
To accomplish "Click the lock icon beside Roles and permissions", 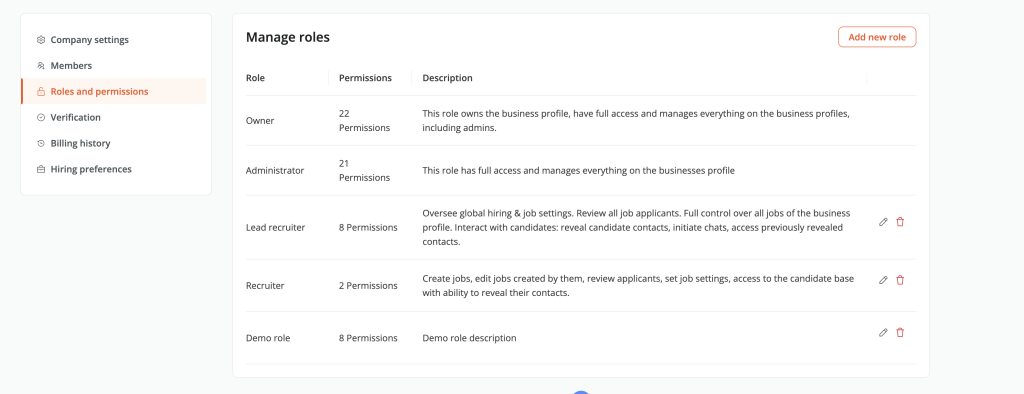I will point(40,91).
